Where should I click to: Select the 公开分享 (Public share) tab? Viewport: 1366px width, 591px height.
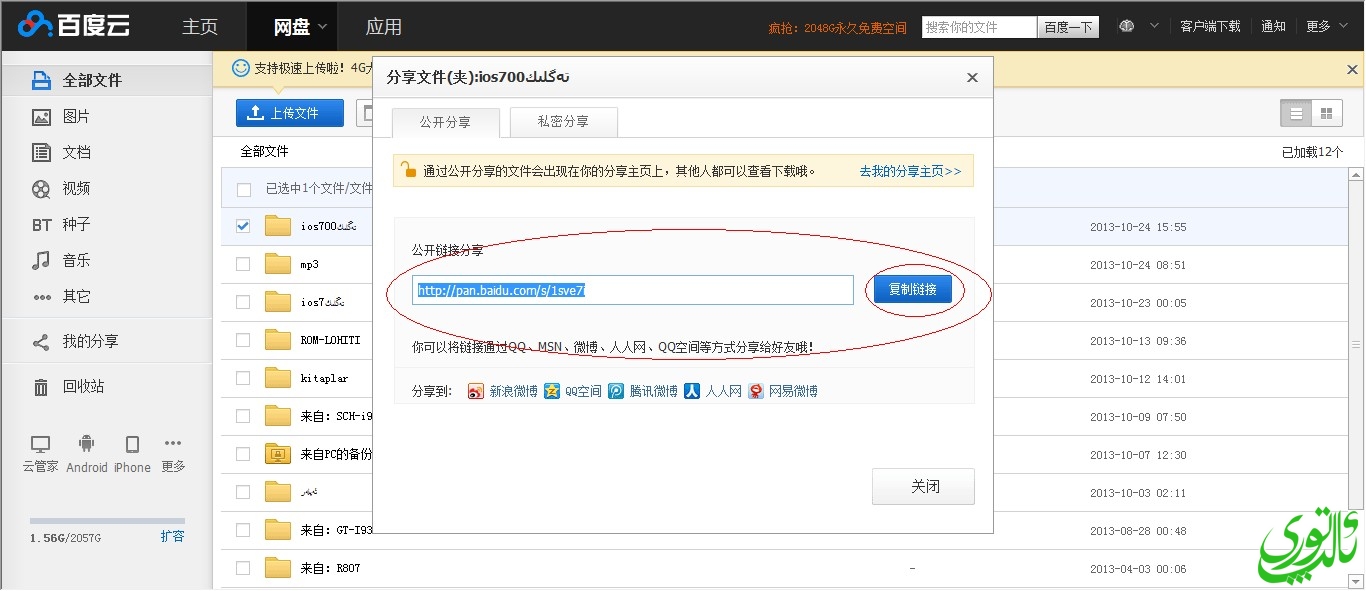[445, 122]
